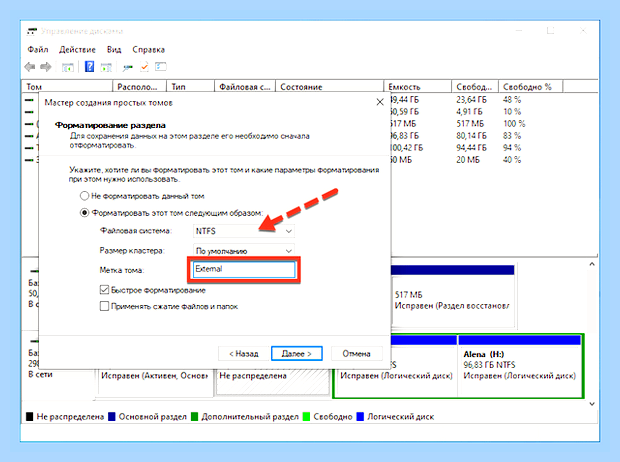Image resolution: width=620 pixels, height=462 pixels.
Task: Click the checkmark properties toolbar icon
Action: (x=144, y=67)
